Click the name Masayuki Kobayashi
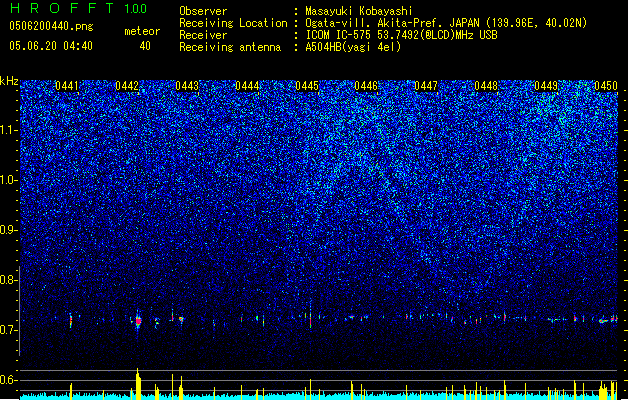This screenshot has width=629, height=400. click(x=359, y=11)
